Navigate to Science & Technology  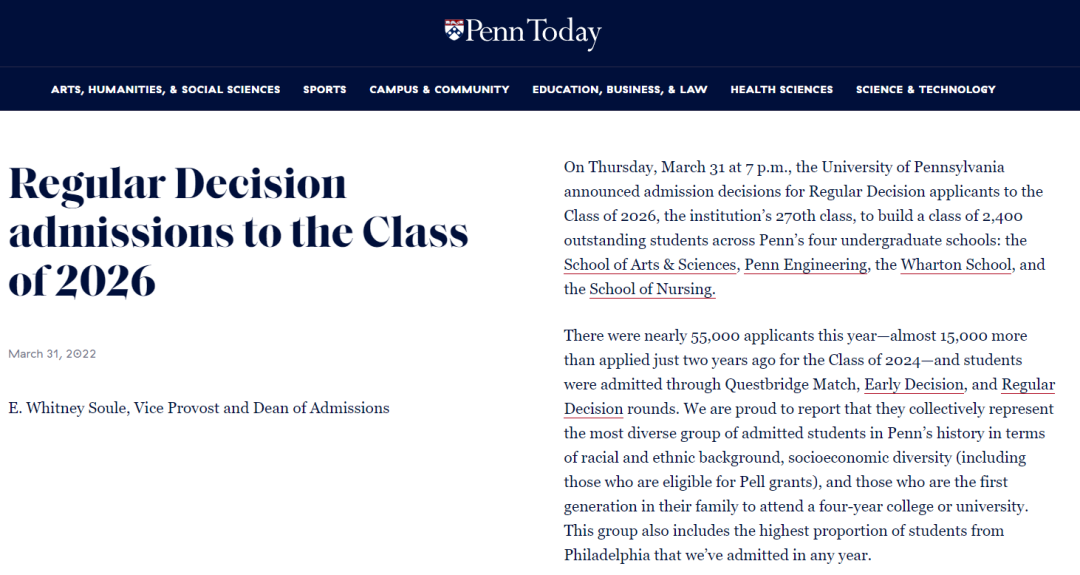(926, 90)
